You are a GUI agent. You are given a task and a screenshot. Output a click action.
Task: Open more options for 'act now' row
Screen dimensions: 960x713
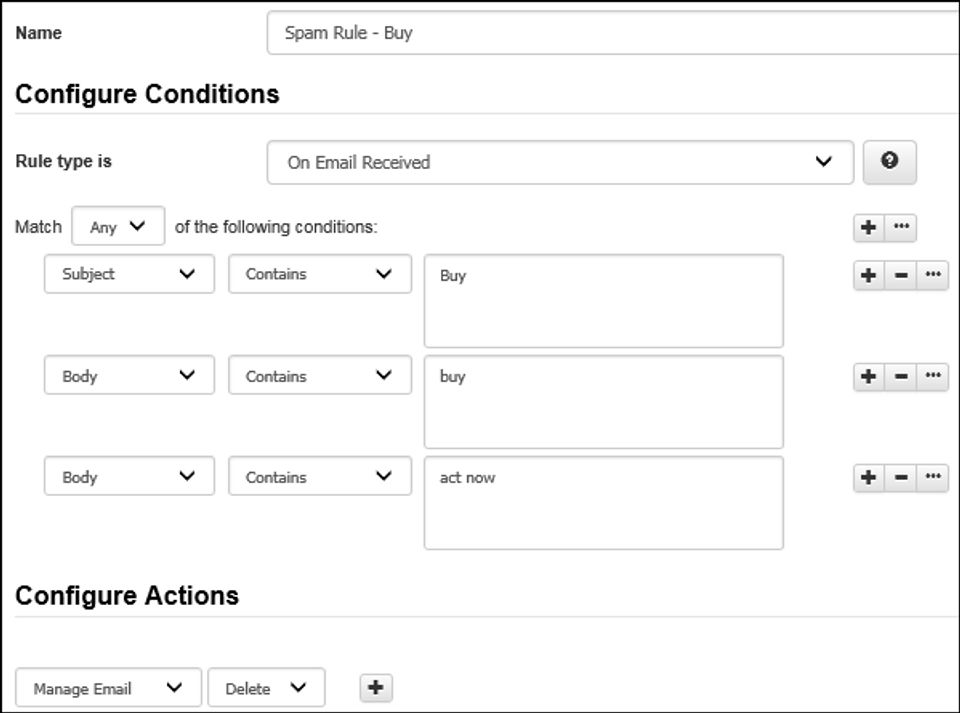click(x=933, y=477)
